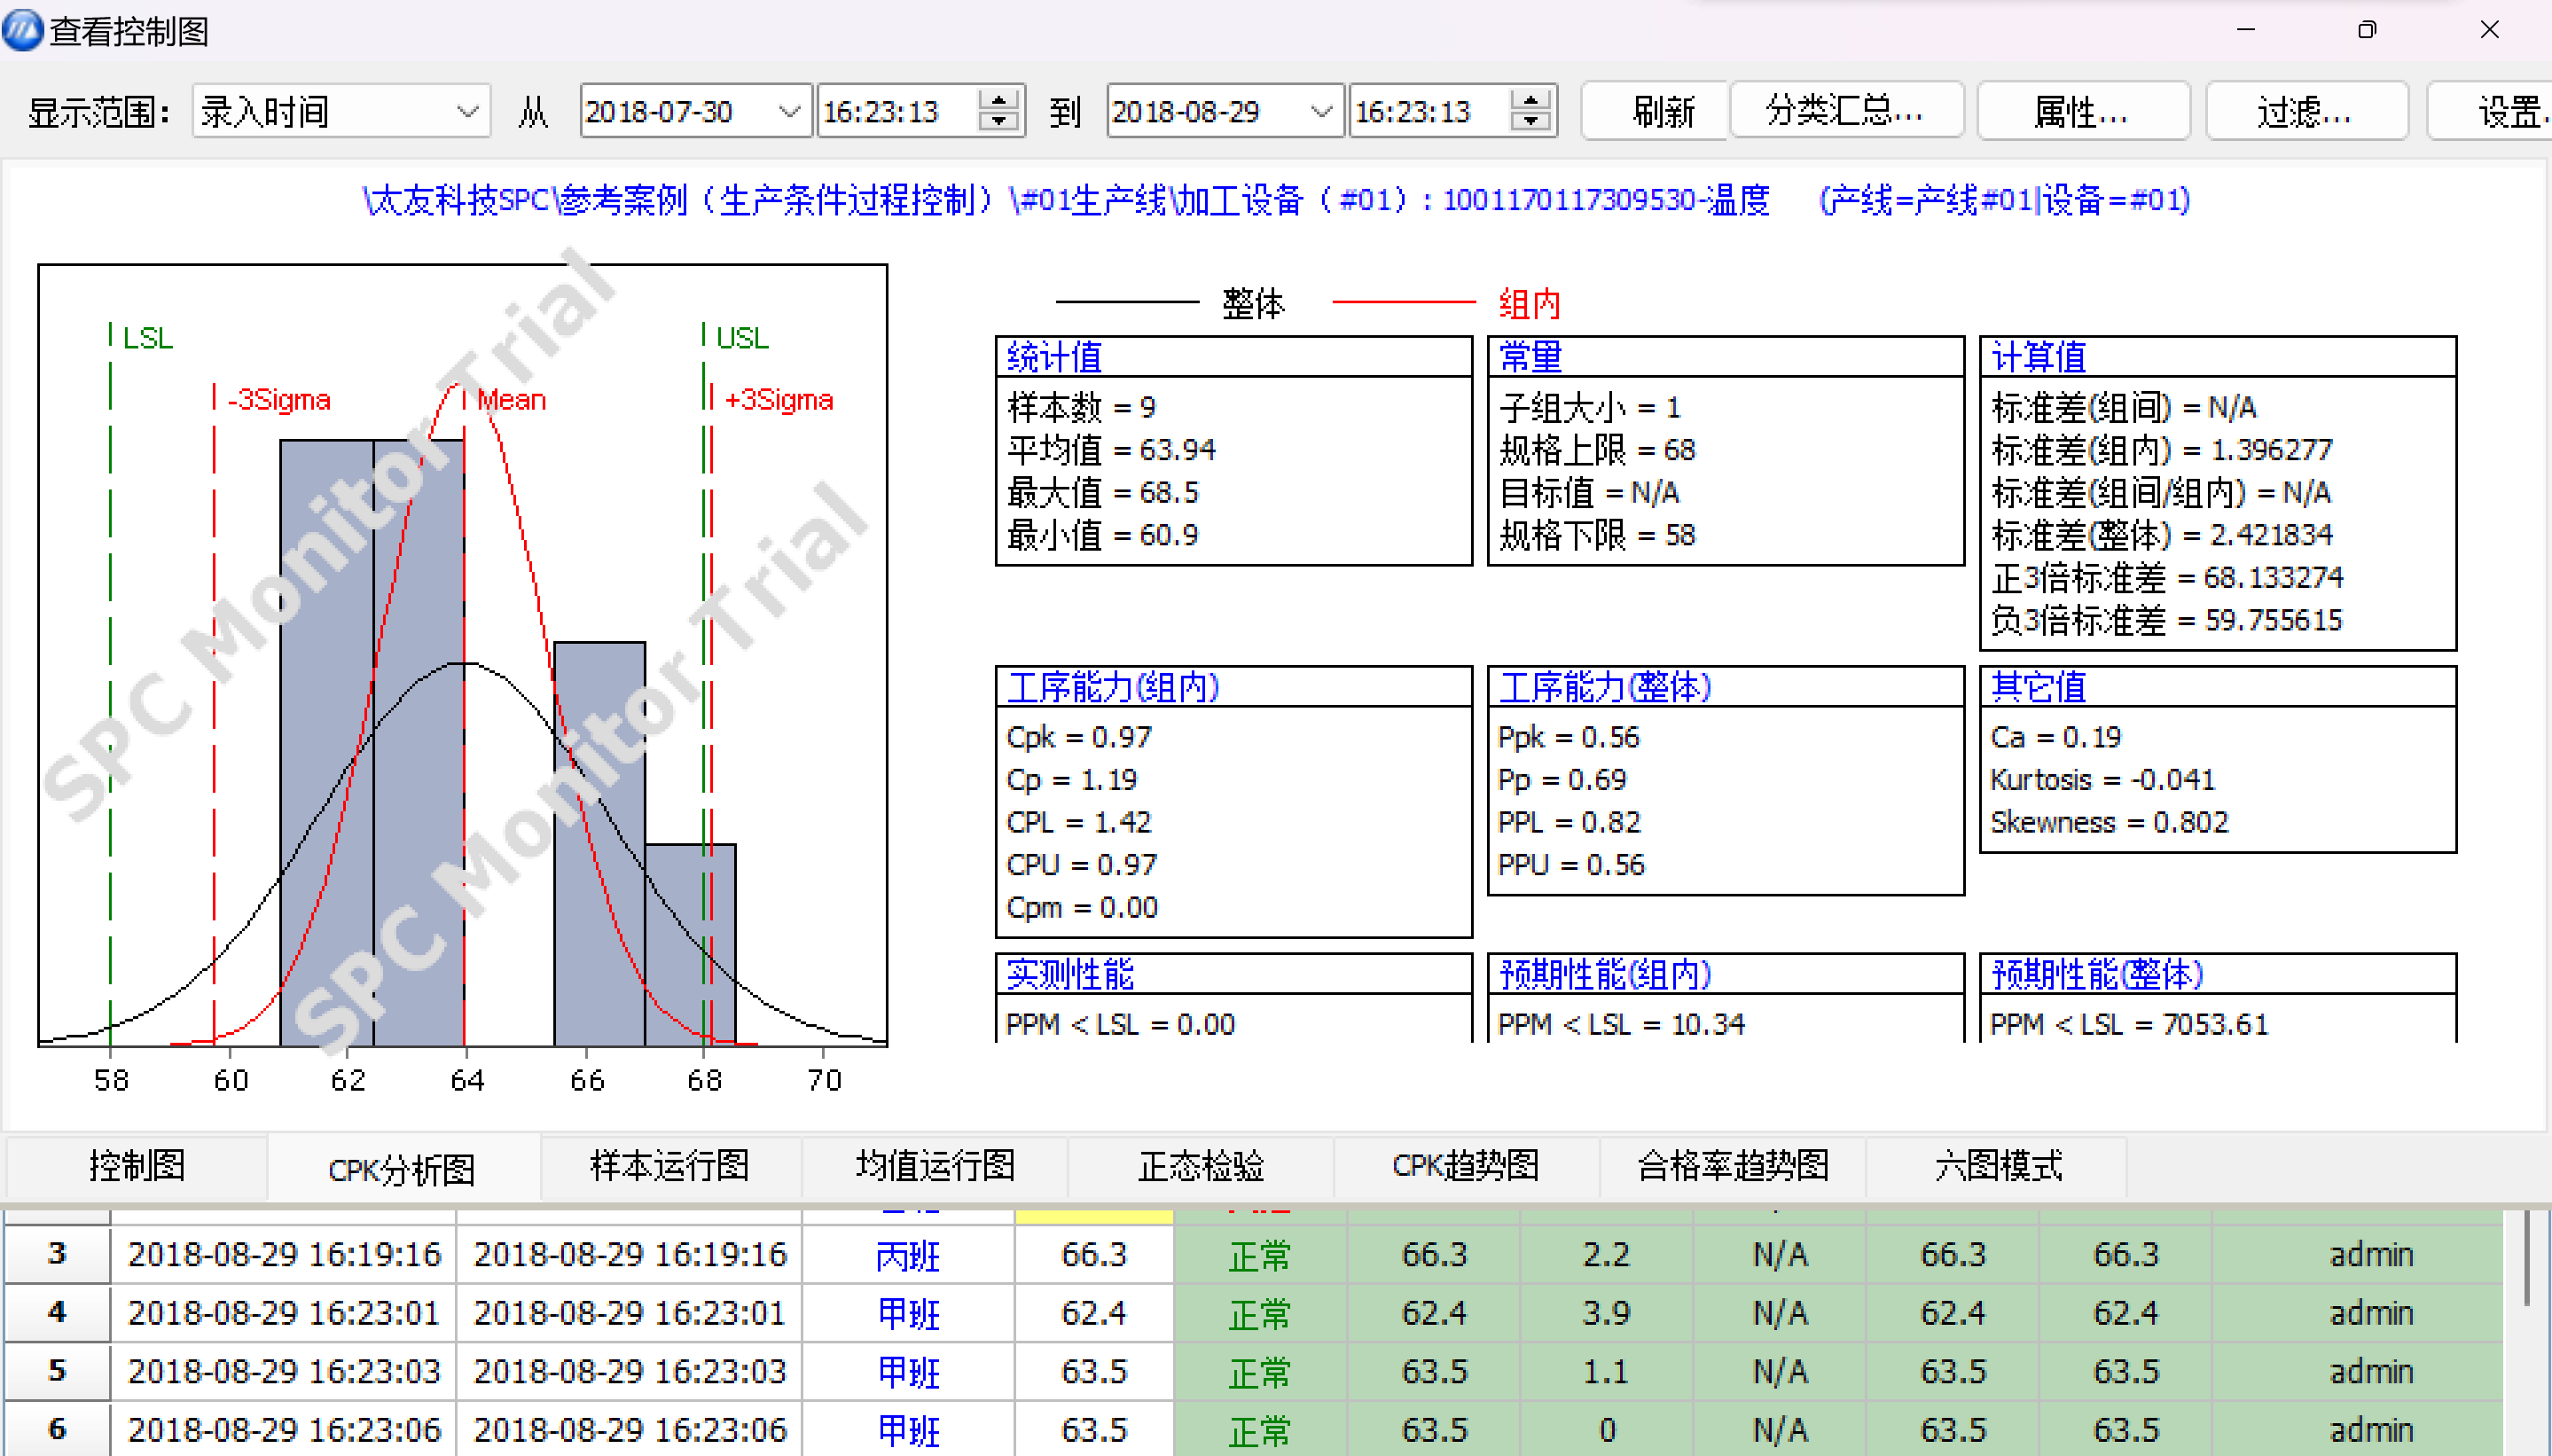The height and width of the screenshot is (1456, 2552).
Task: Click the data table vertical scrollbar
Action: [x=2526, y=1260]
